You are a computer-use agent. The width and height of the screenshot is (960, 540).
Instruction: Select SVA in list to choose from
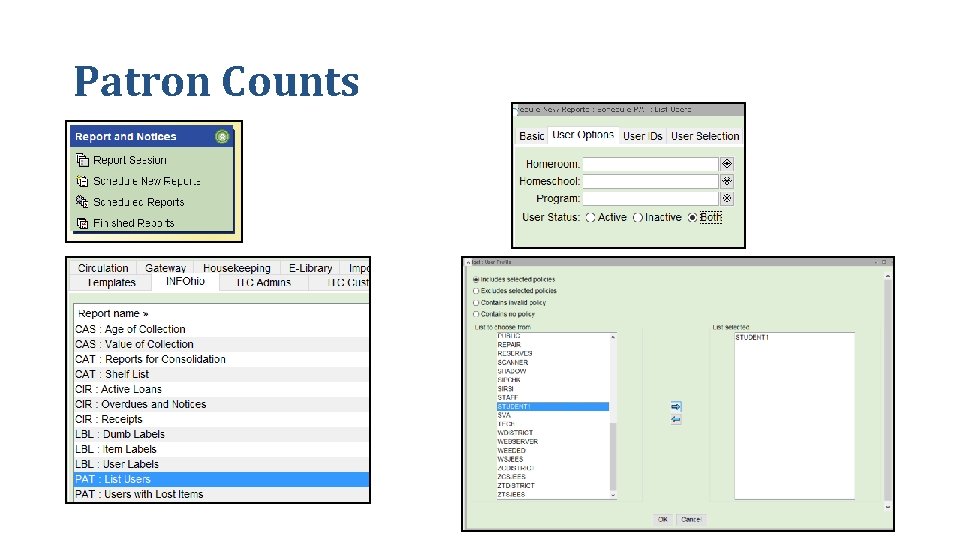(504, 415)
